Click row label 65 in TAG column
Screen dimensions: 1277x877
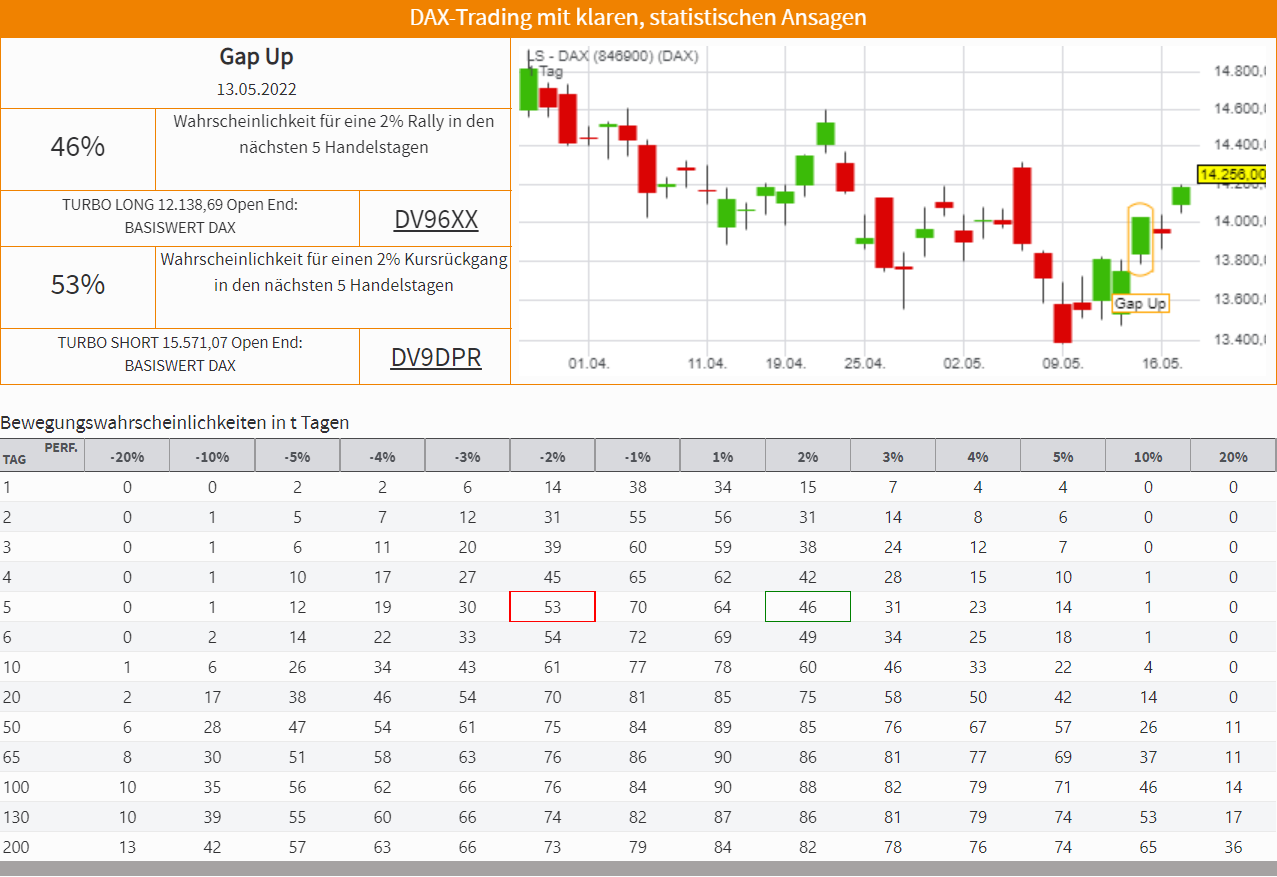click(12, 757)
